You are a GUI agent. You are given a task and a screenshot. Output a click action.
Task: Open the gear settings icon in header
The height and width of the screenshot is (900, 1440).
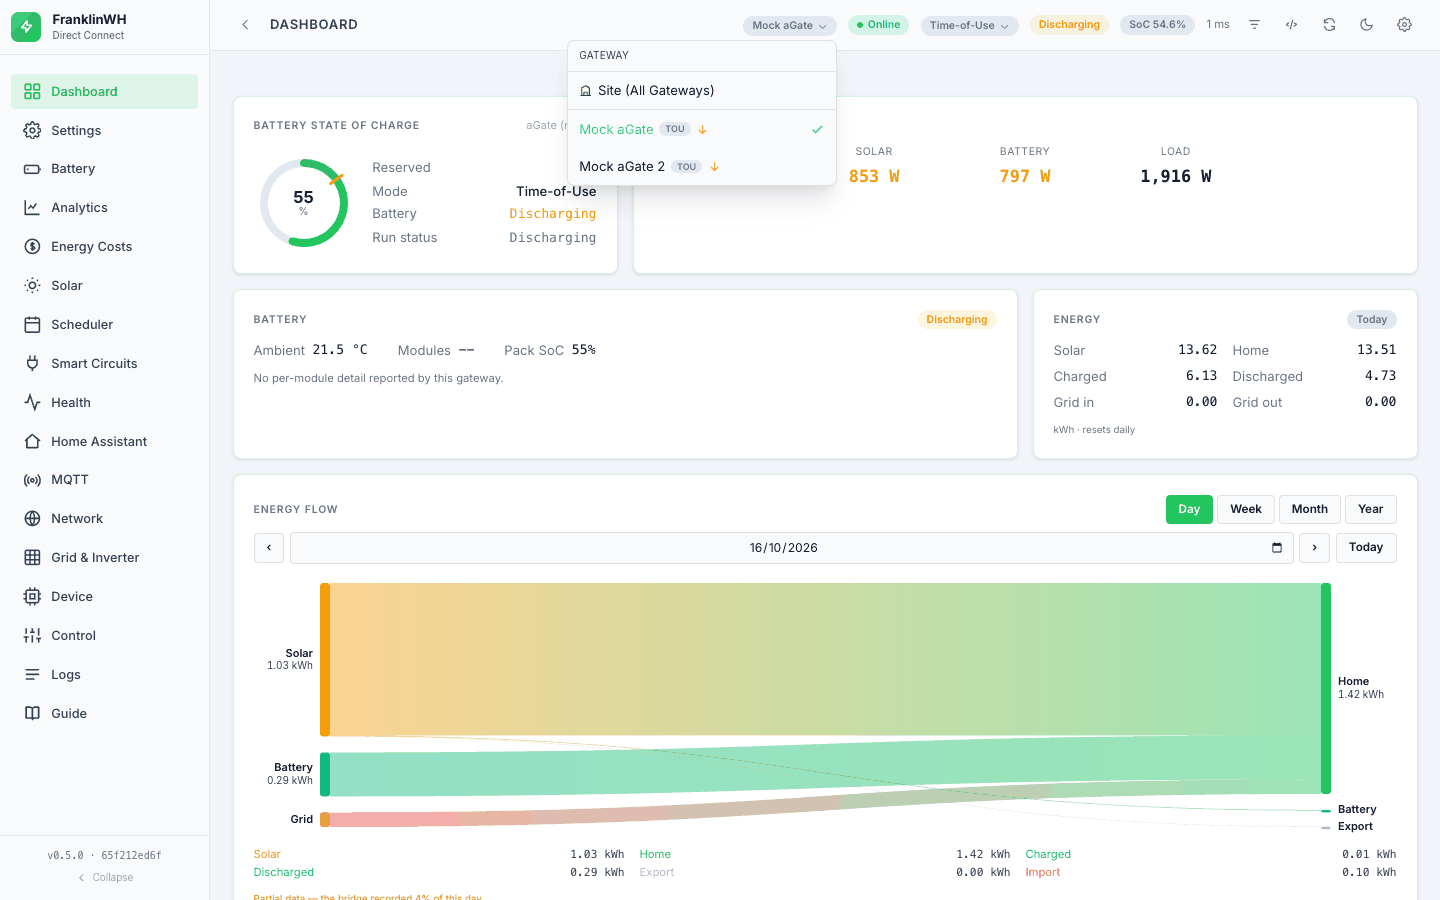(1404, 25)
